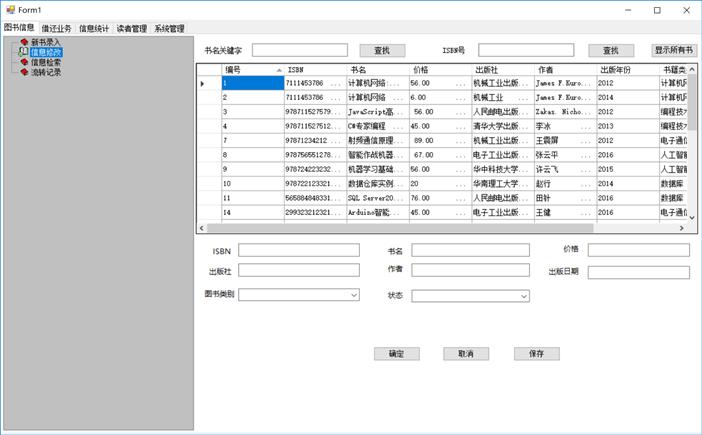
Task: Click the sort arrow in 编号 column header
Action: click(279, 70)
